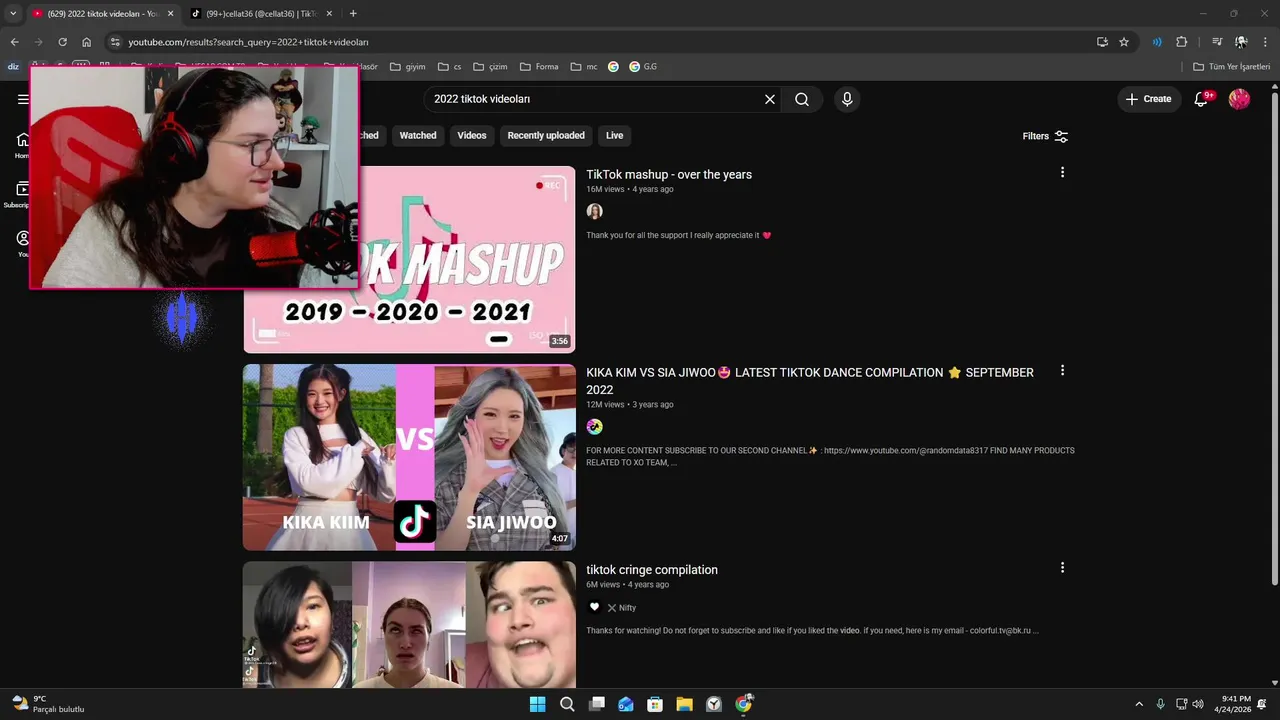Viewport: 1280px width, 720px height.
Task: Open channel avatar of TikTok mashup video
Action: [594, 211]
